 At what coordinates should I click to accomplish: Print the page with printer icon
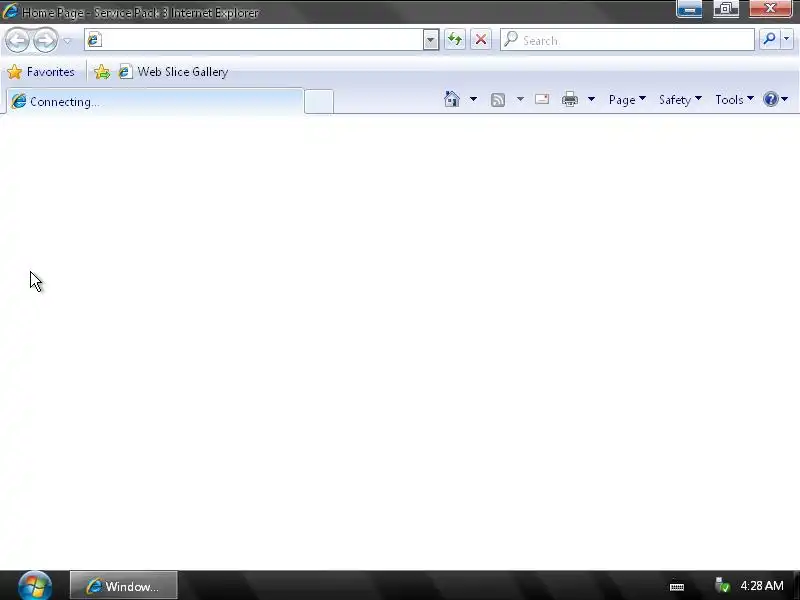570,99
